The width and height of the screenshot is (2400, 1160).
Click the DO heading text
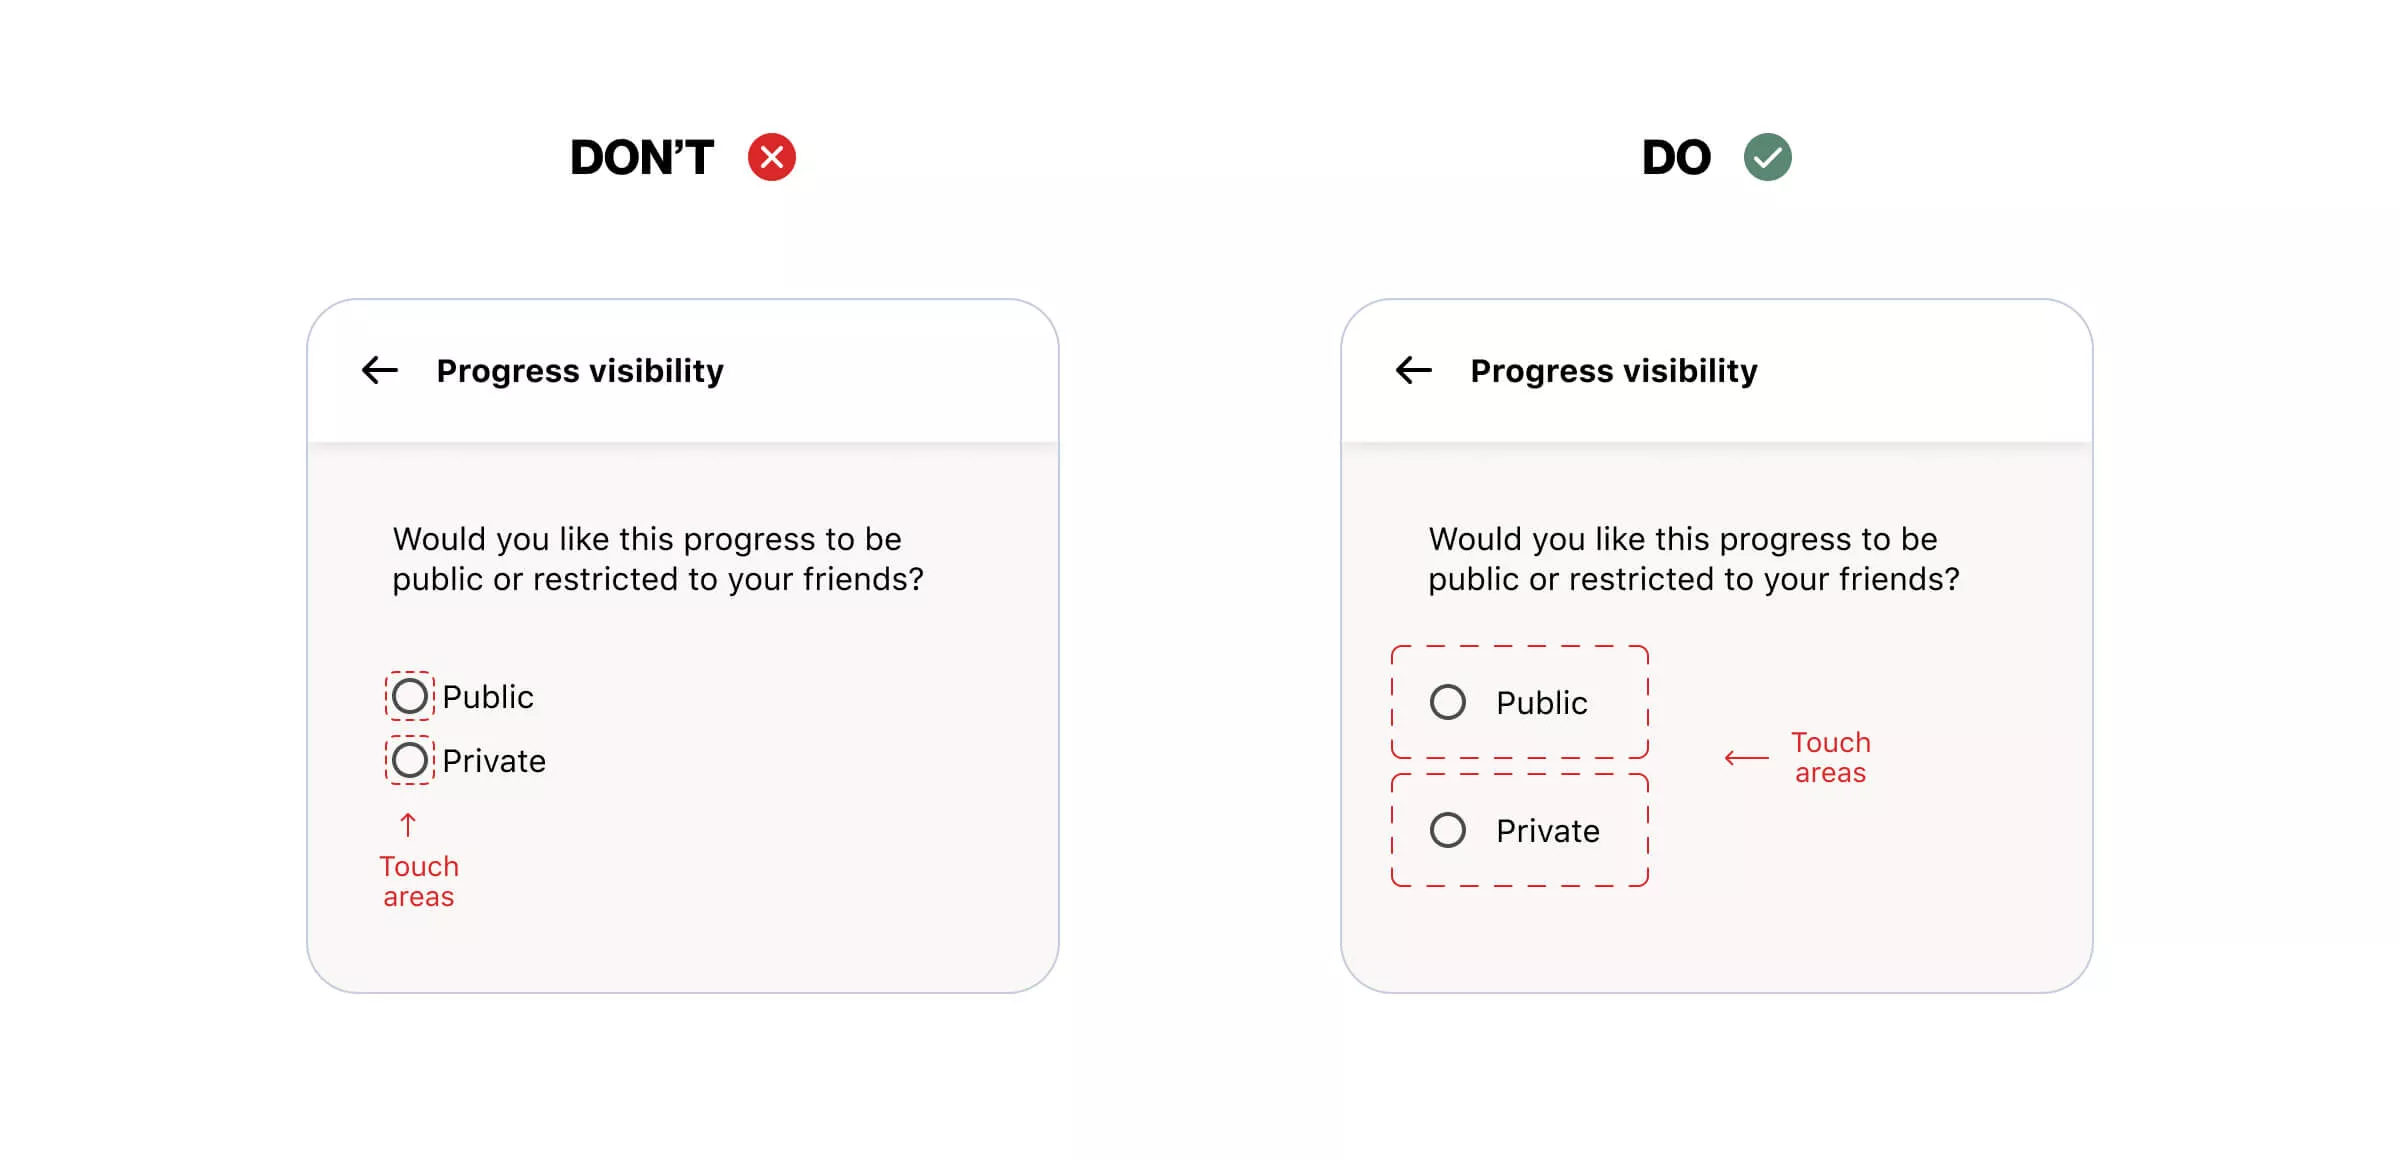coord(1676,158)
